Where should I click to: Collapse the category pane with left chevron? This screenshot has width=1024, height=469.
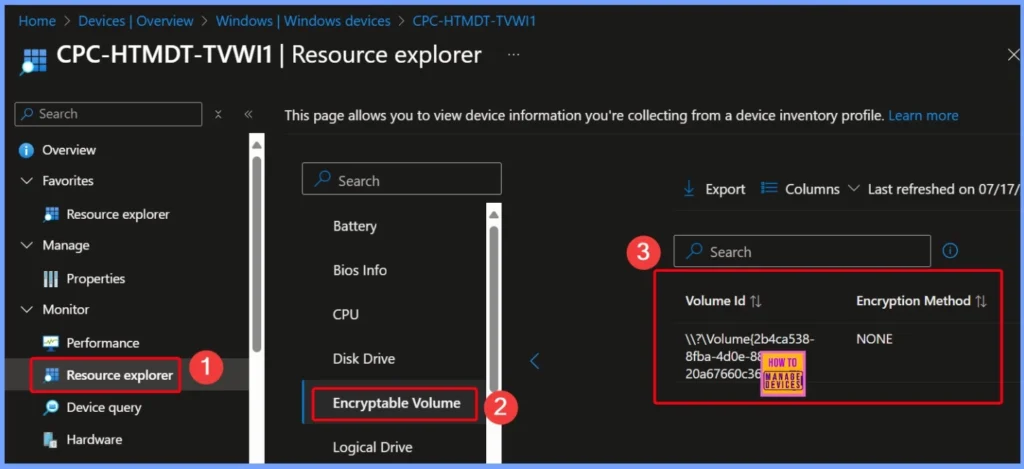pyautogui.click(x=535, y=361)
